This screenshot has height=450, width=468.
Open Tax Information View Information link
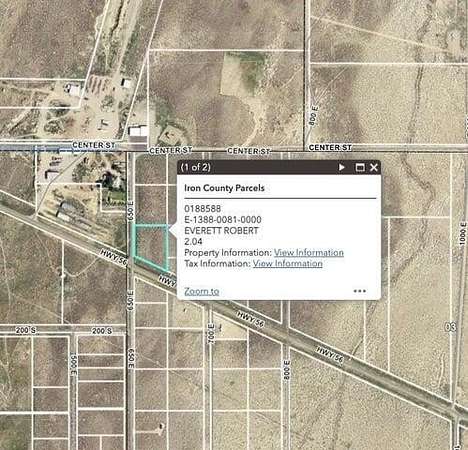click(x=287, y=264)
